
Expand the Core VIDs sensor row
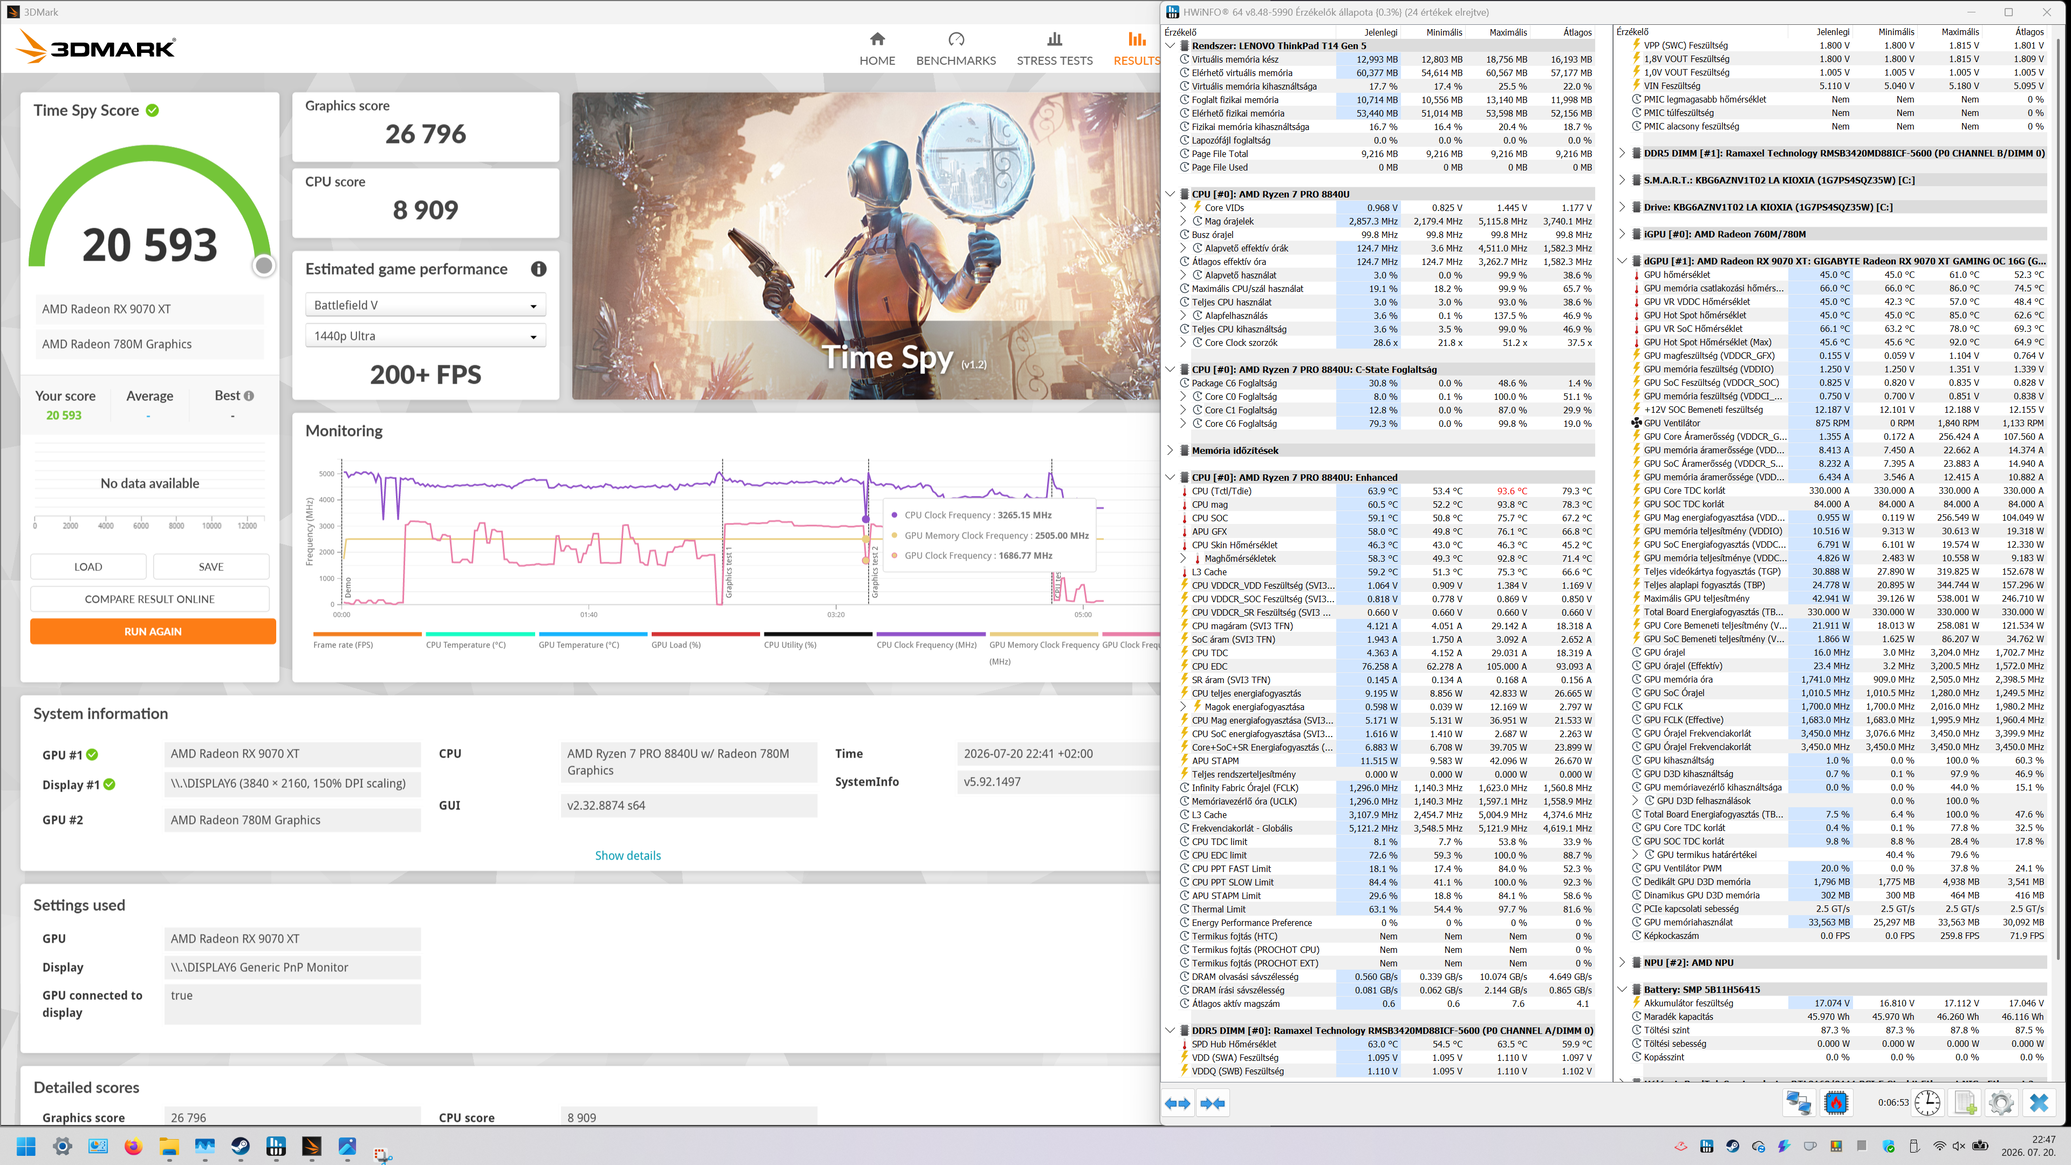coord(1183,207)
